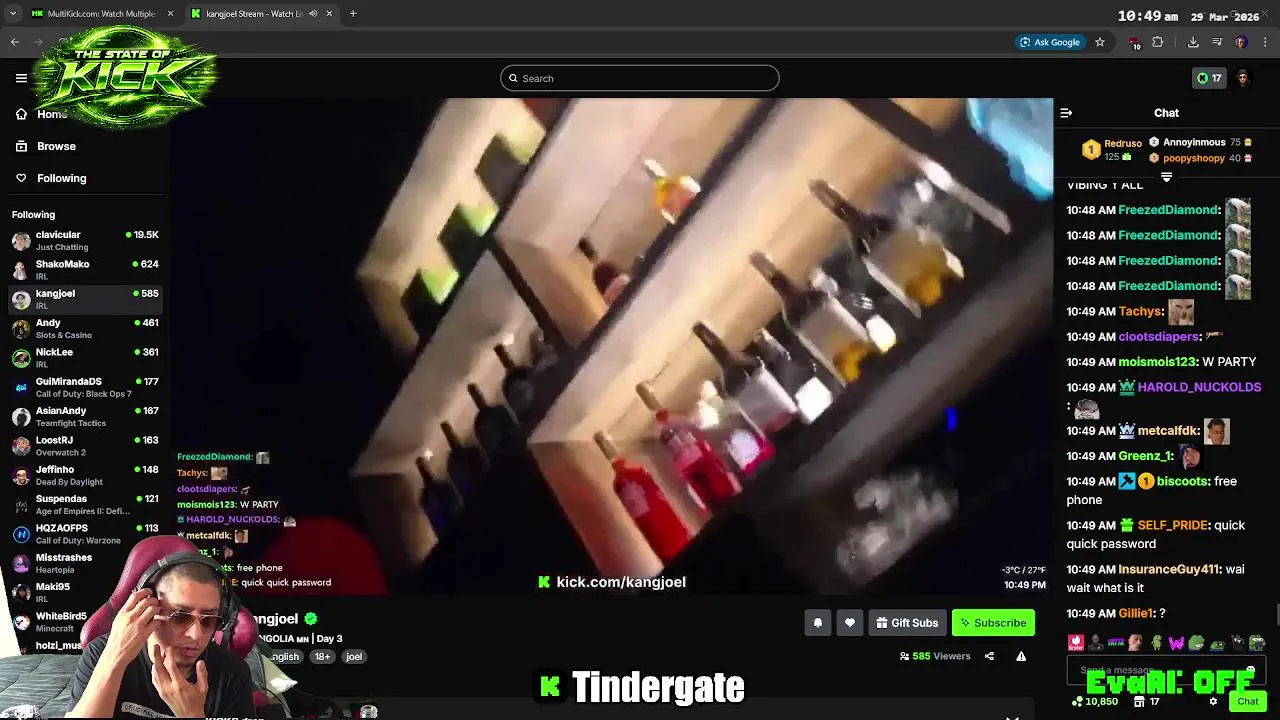Click SELF_PRIDE's username in chat

(x=1173, y=525)
